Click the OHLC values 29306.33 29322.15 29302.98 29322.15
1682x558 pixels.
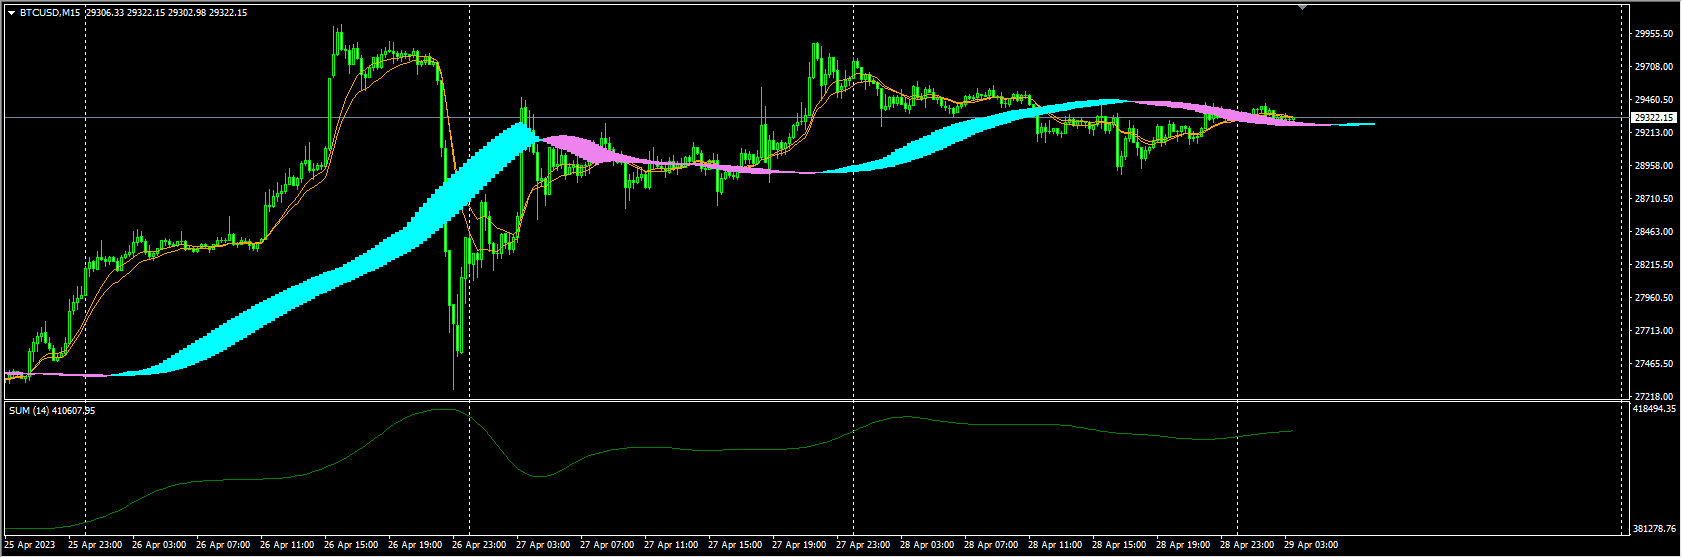click(167, 13)
